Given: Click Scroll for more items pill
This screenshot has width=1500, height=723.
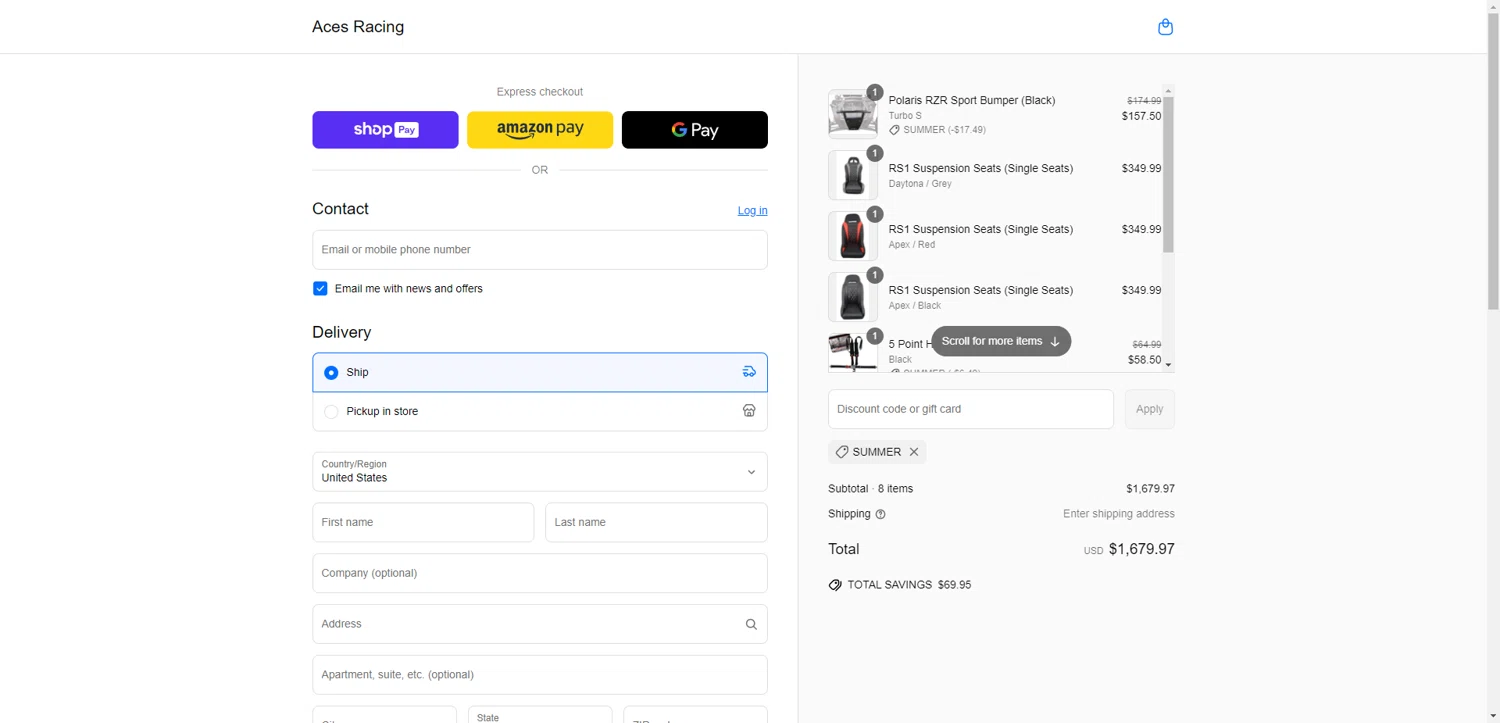Looking at the screenshot, I should pos(1001,341).
